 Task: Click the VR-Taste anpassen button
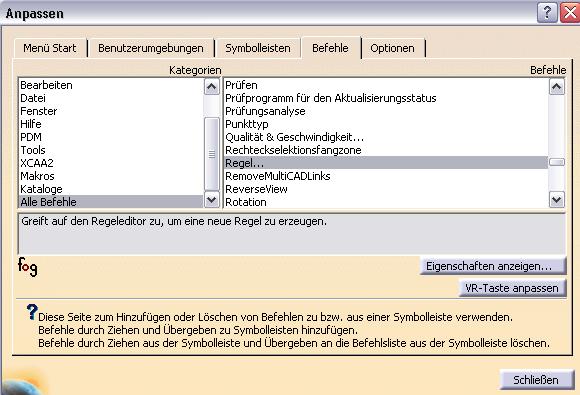click(x=512, y=288)
